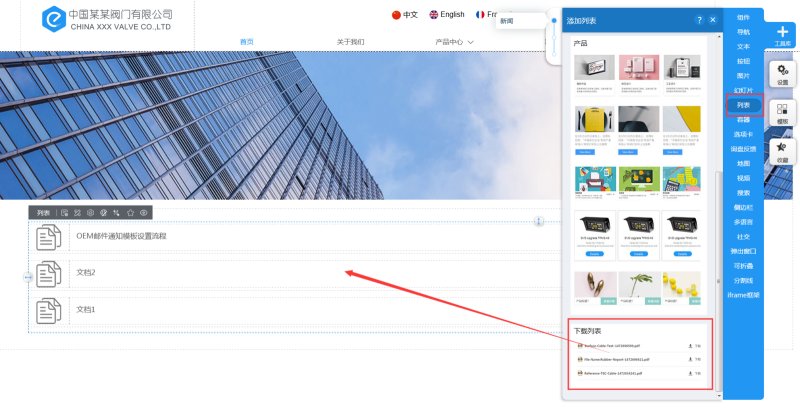This screenshot has height=408, width=800.
Task: Switch language to English
Action: [447, 15]
